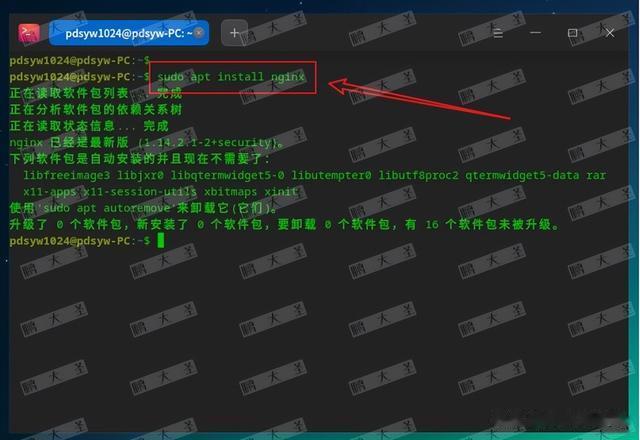The height and width of the screenshot is (440, 640).
Task: Open the hamburger main menu
Action: [x=498, y=33]
